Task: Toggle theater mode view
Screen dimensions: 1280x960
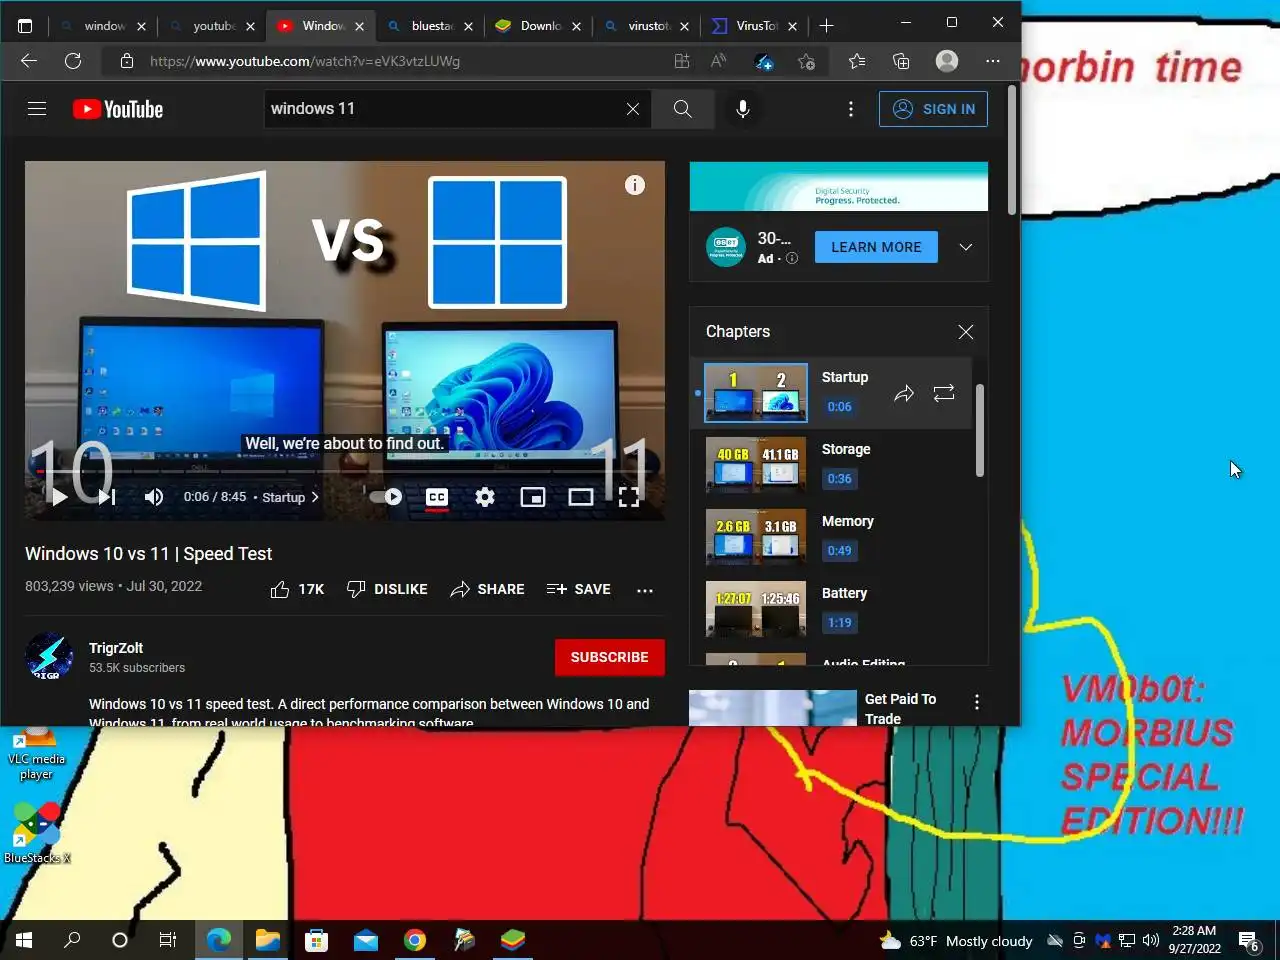Action: coord(581,497)
